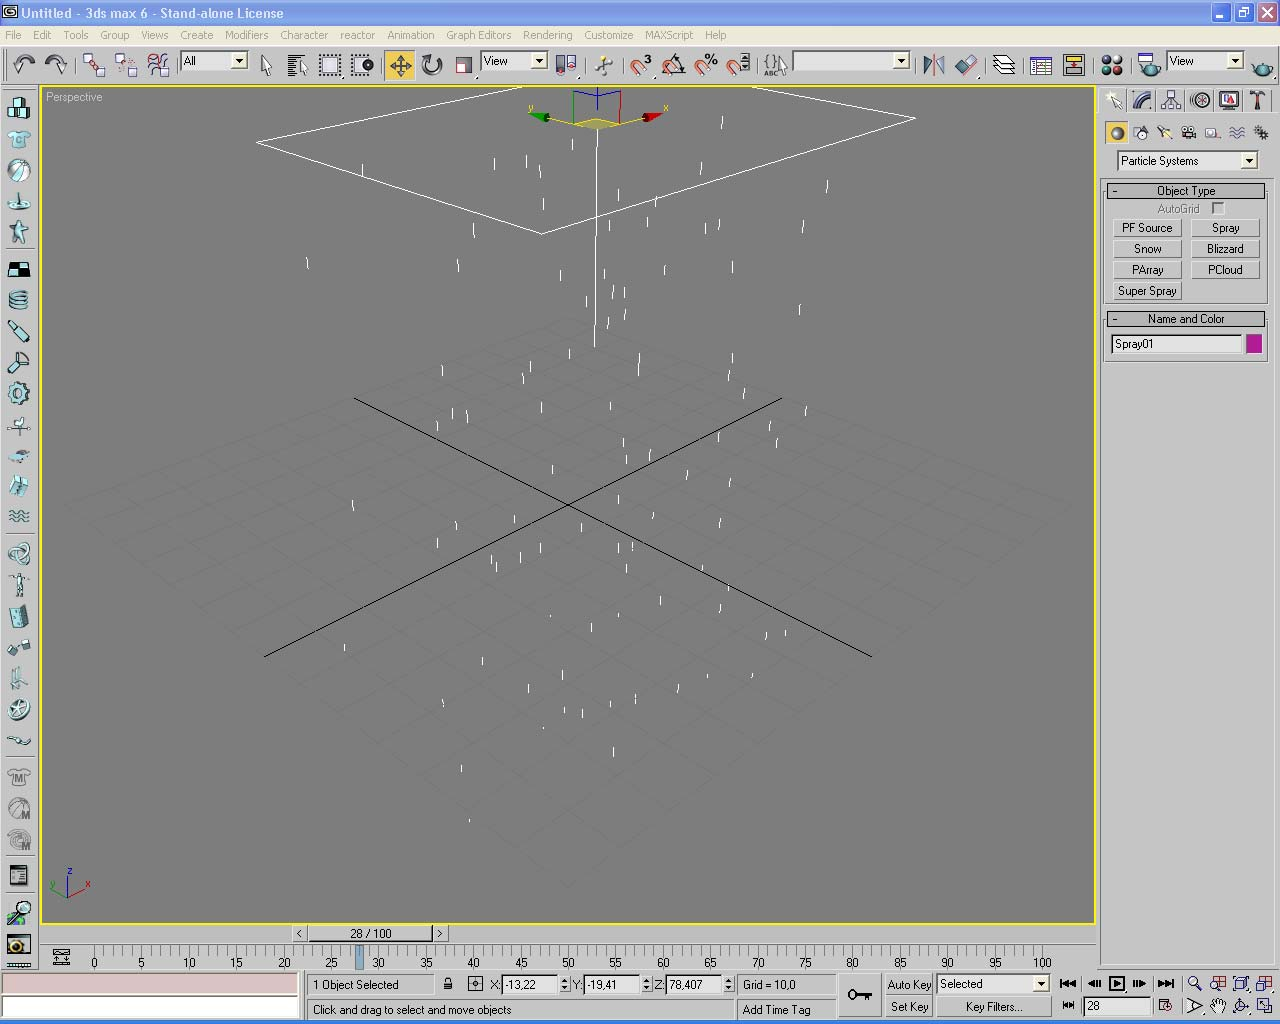
Task: Open the Select by Name tool
Action: pyautogui.click(x=297, y=65)
